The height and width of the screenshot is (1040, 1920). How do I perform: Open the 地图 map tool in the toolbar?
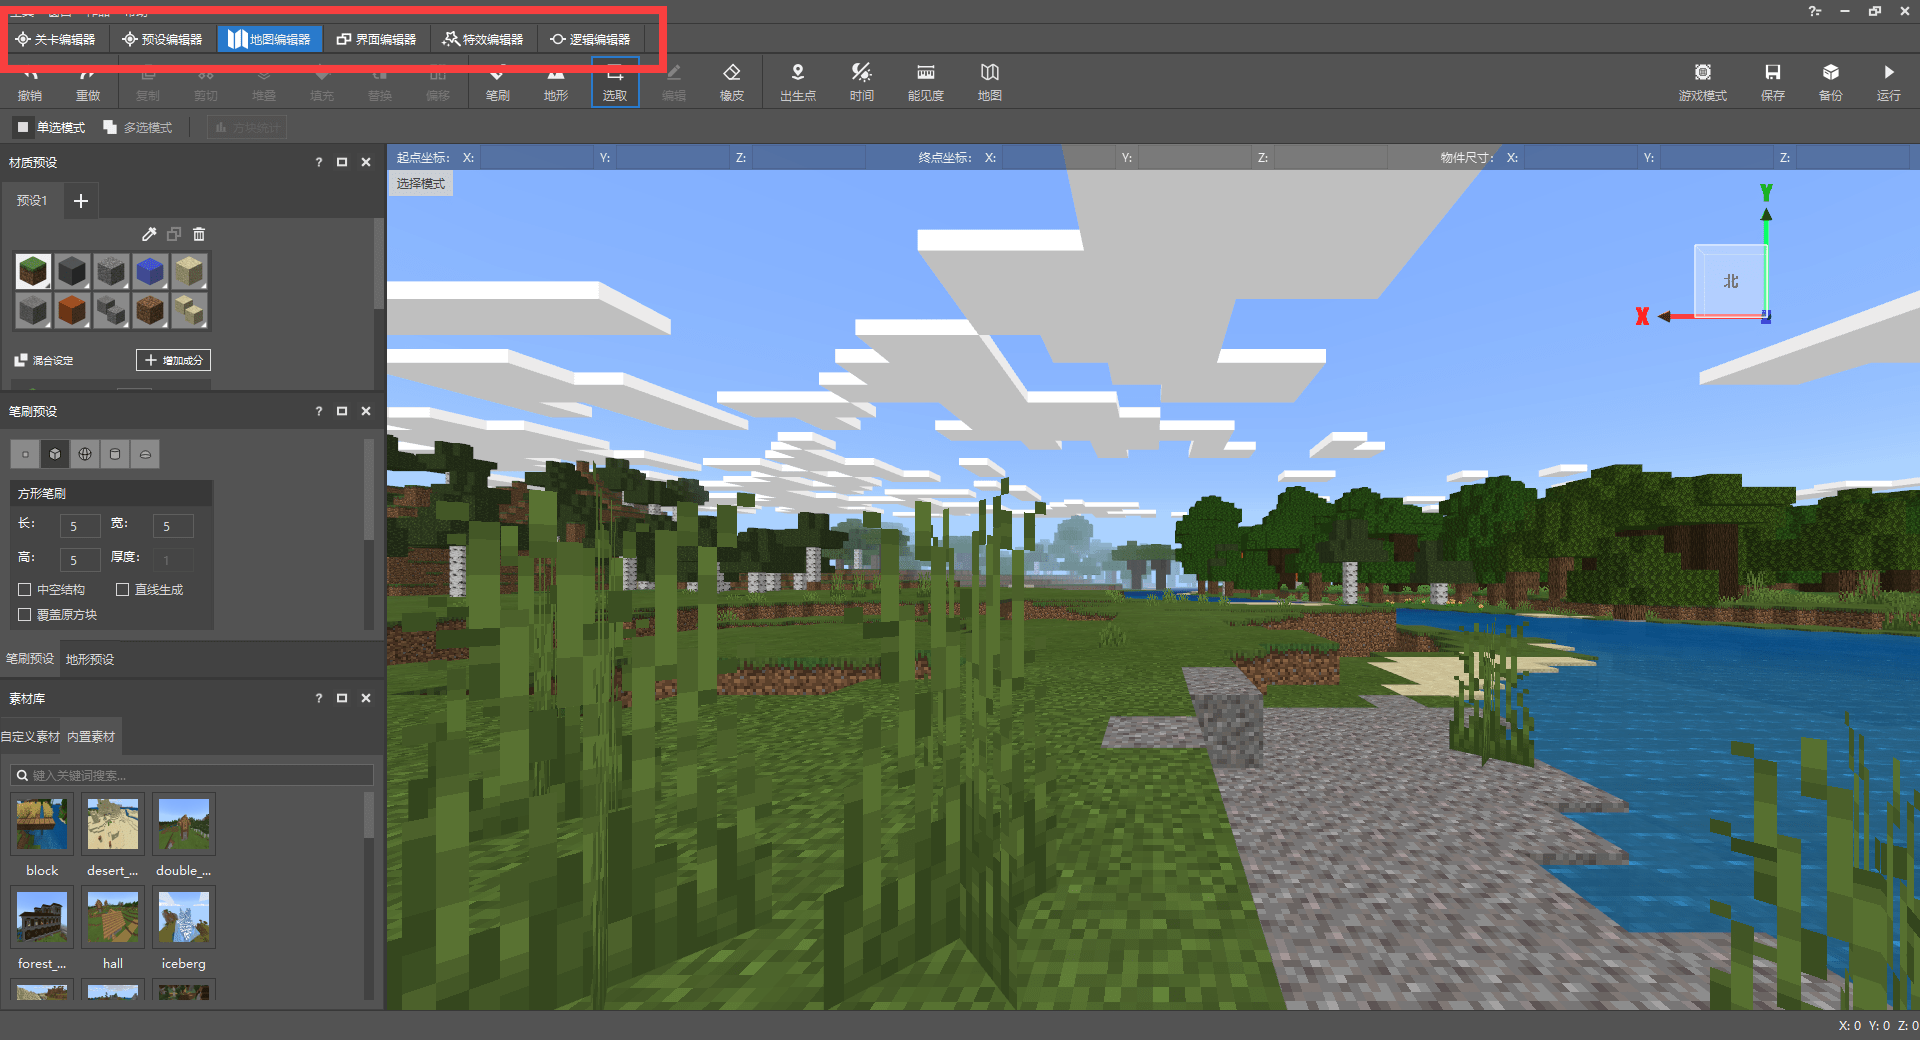click(990, 82)
